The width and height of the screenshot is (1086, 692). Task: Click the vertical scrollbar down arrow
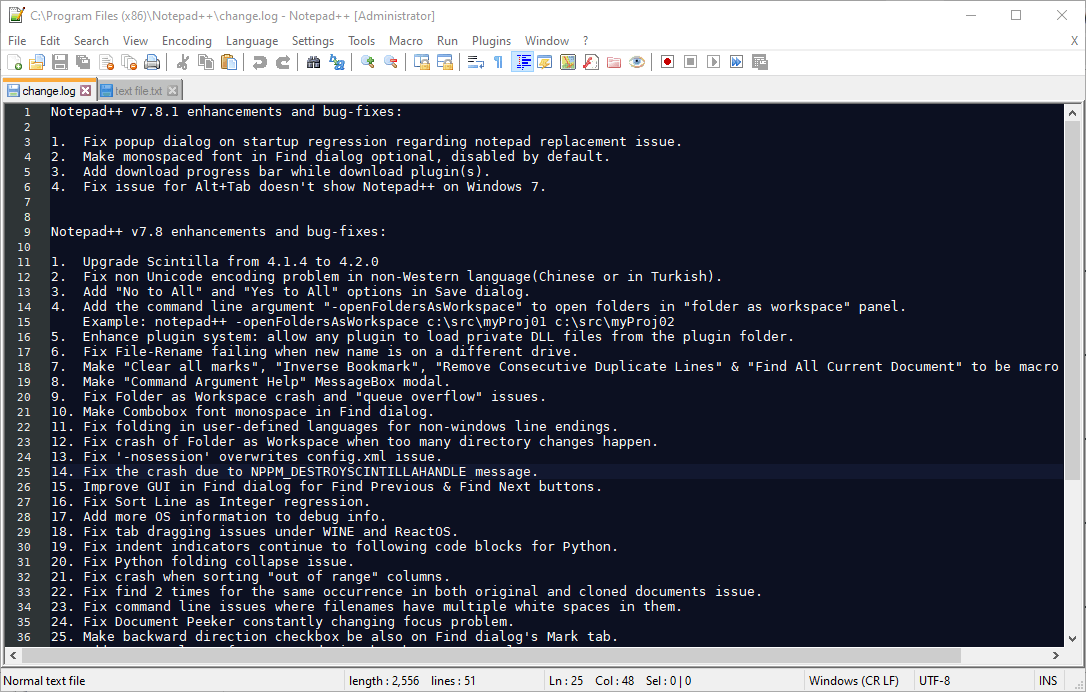1073,637
